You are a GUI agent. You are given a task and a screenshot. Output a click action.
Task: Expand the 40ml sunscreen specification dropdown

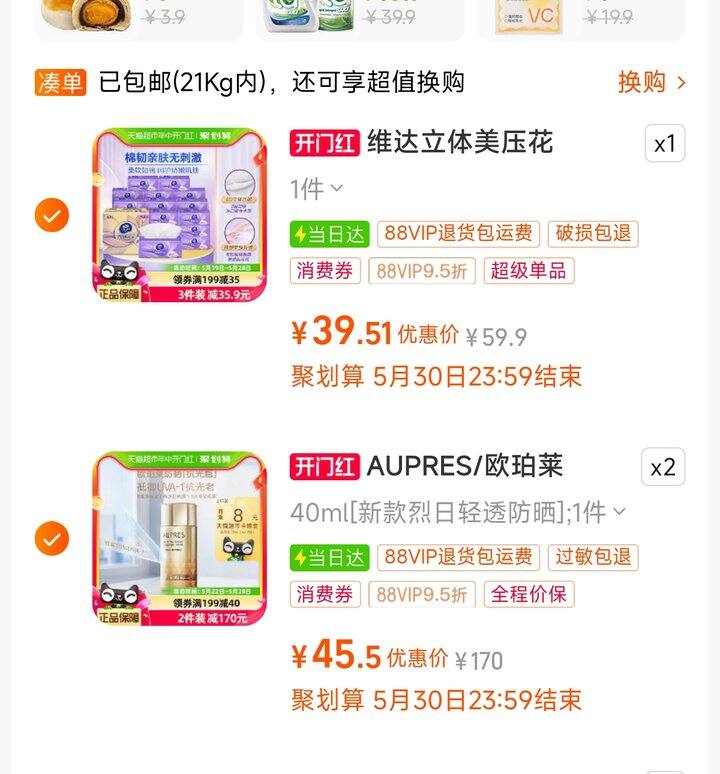(x=458, y=512)
